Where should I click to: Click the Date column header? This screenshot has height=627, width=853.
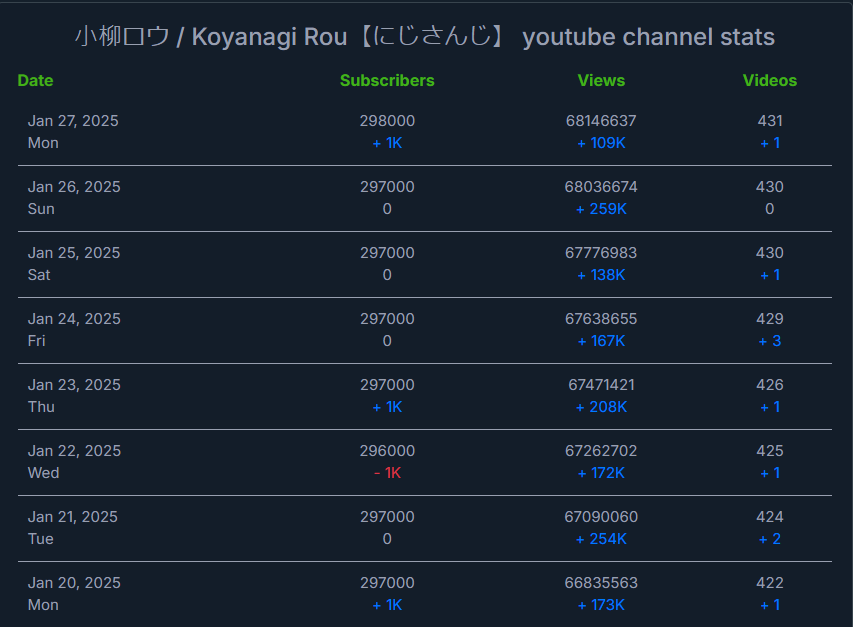click(35, 80)
